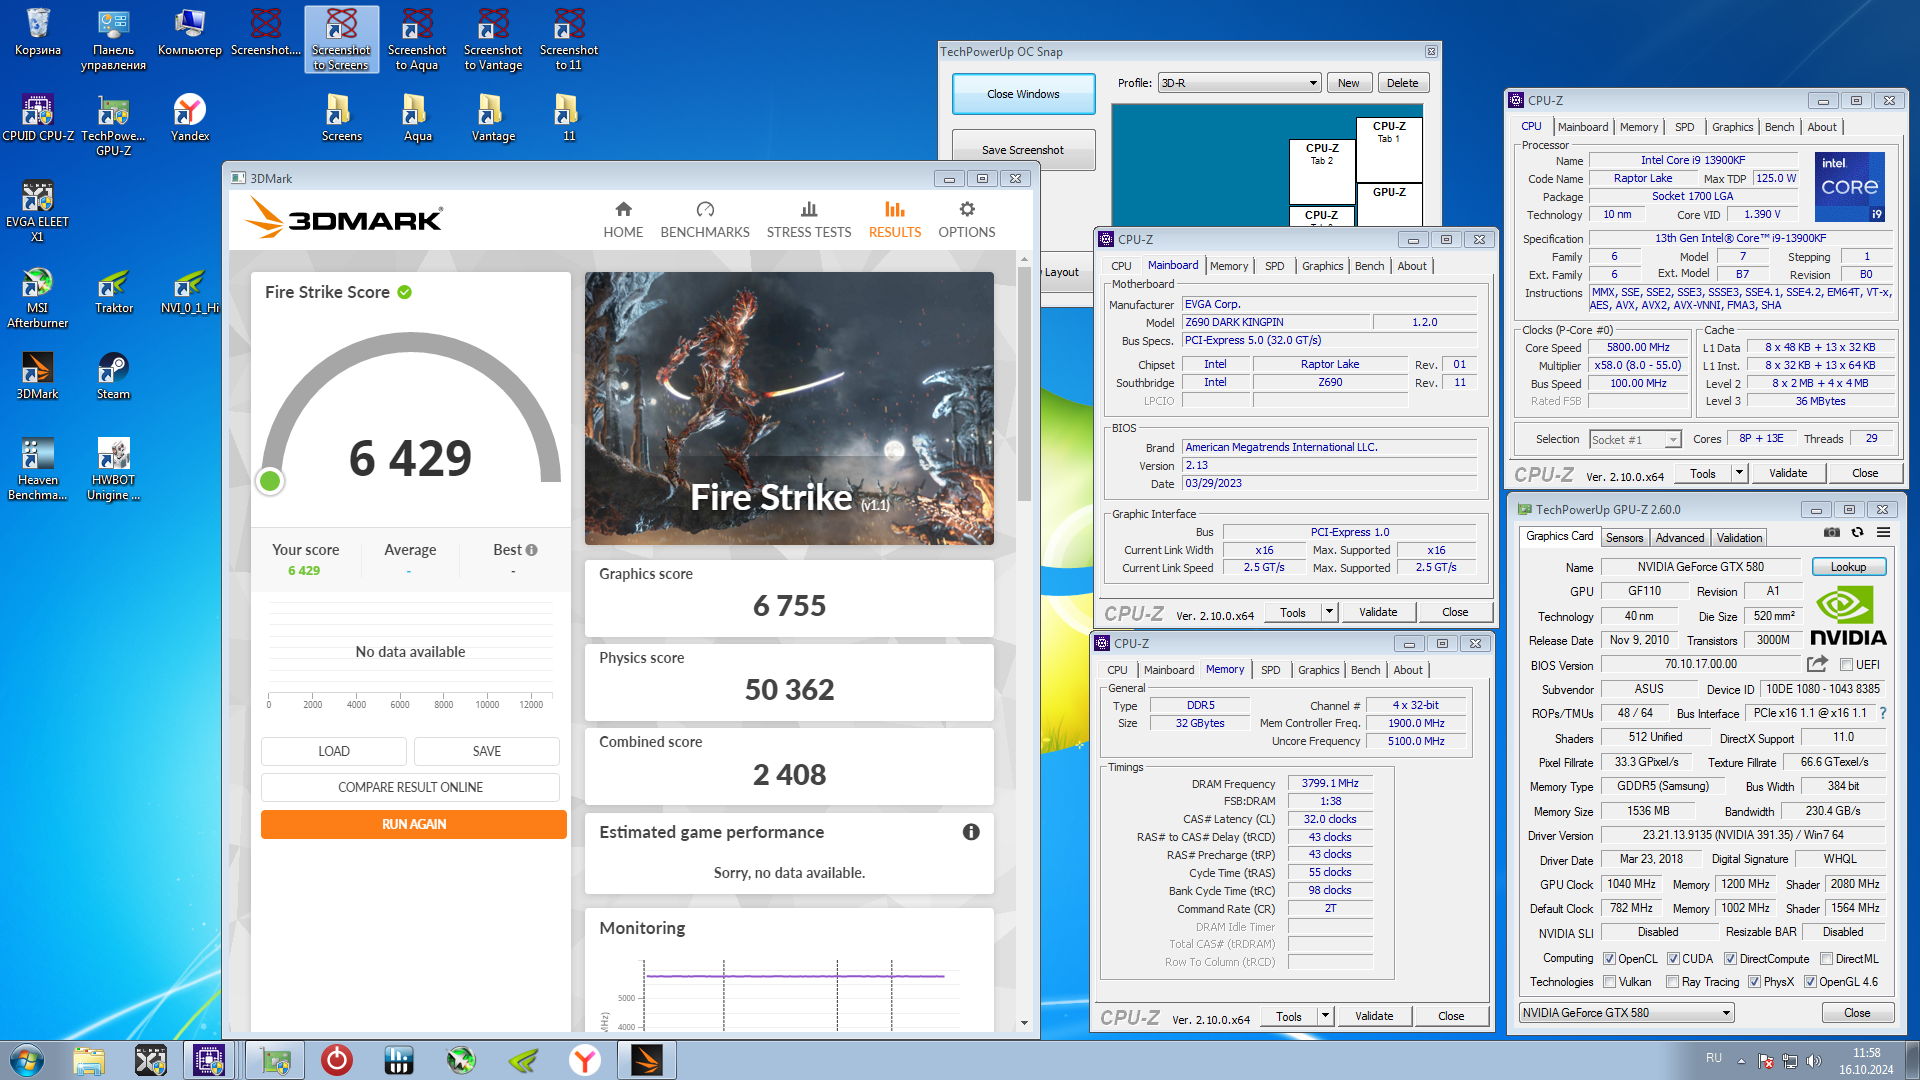
Task: Open Recycle Bin (Корзина) icon
Action: pyautogui.click(x=38, y=33)
